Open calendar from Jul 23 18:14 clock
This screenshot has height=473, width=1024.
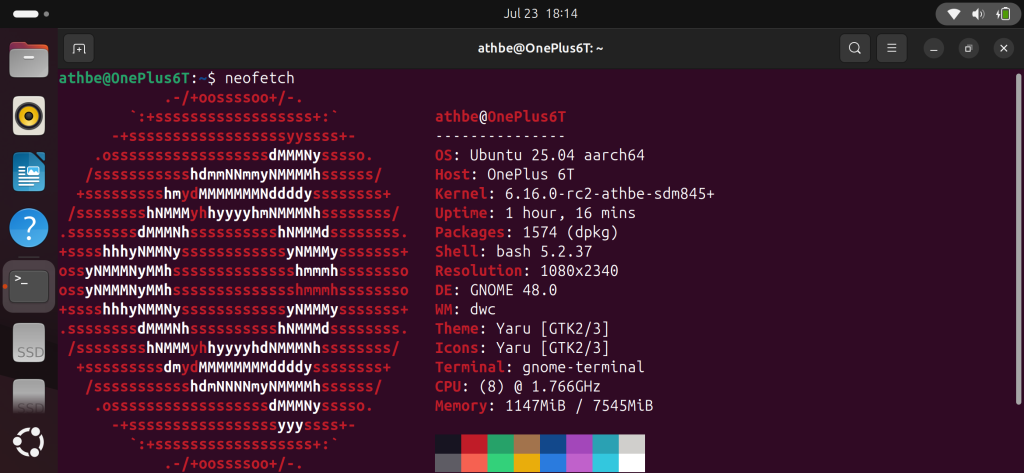[511, 14]
